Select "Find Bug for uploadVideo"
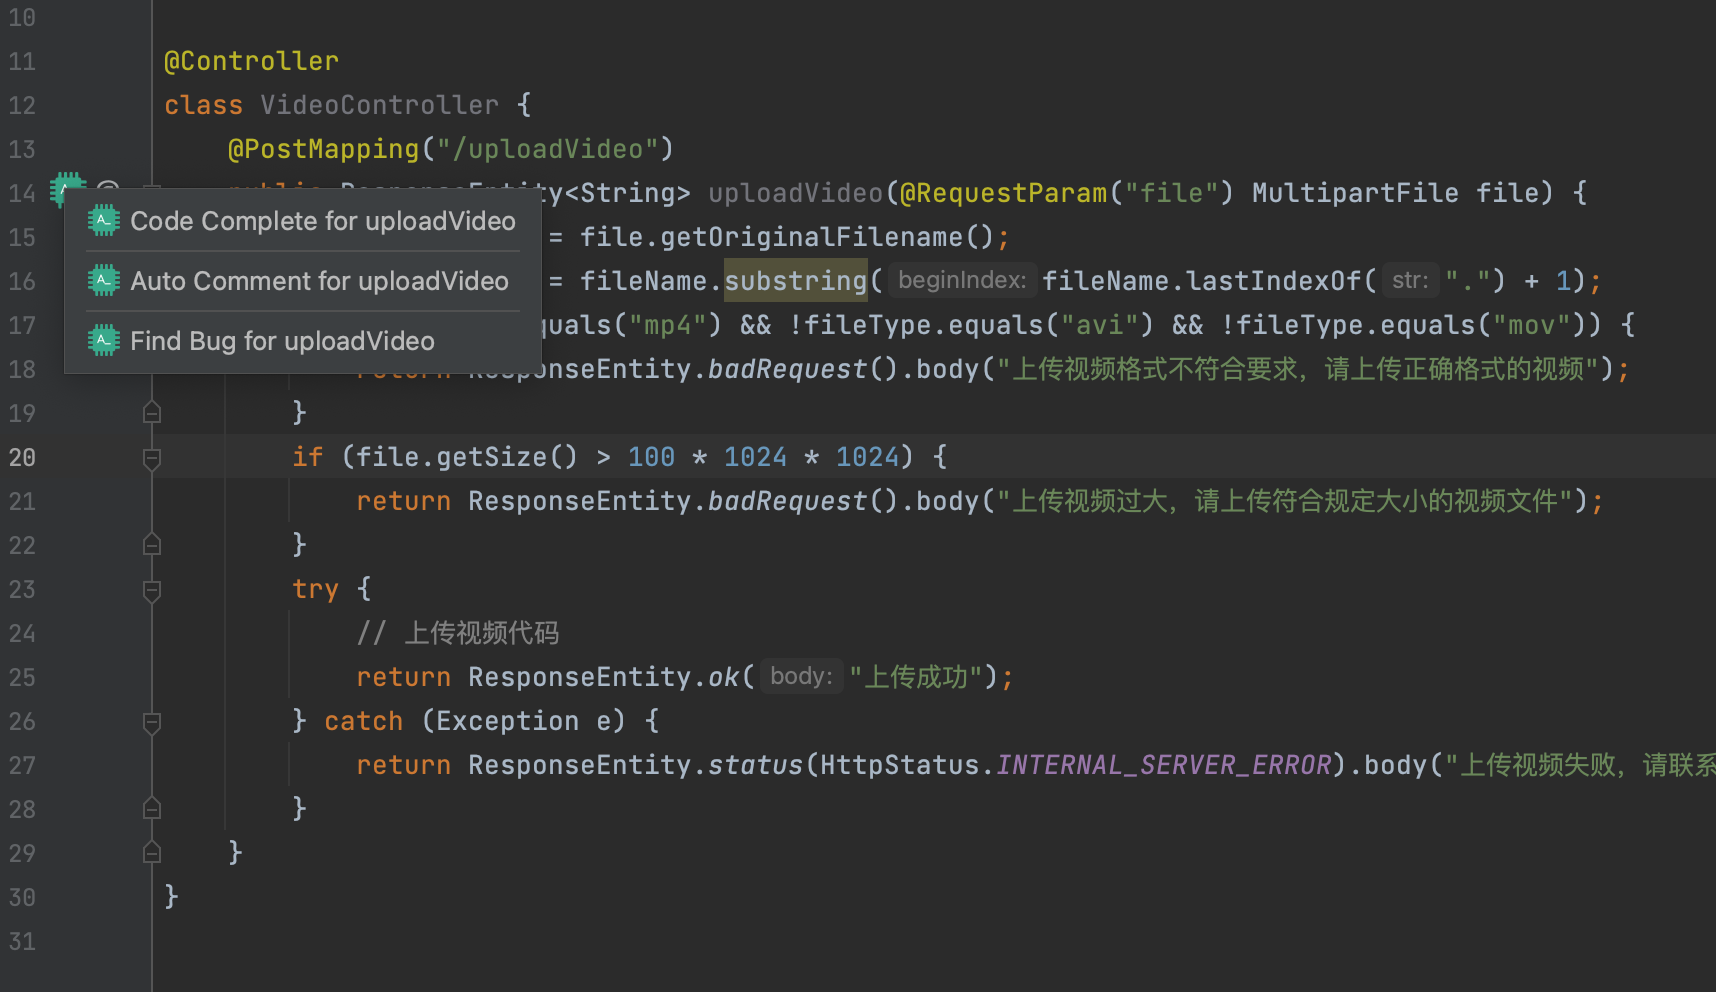Screen dimensions: 1716x992 [x=282, y=340]
